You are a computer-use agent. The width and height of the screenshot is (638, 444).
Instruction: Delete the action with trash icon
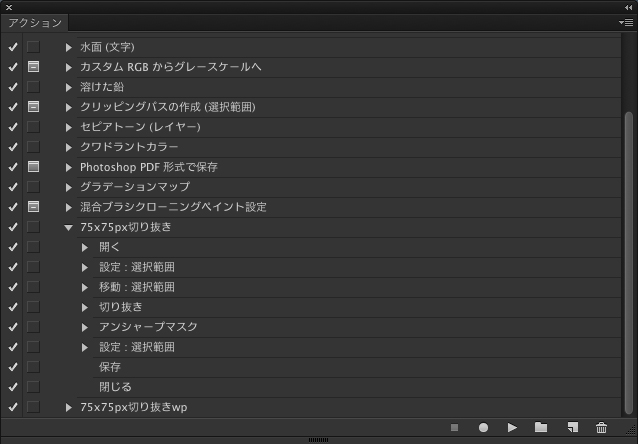601,428
